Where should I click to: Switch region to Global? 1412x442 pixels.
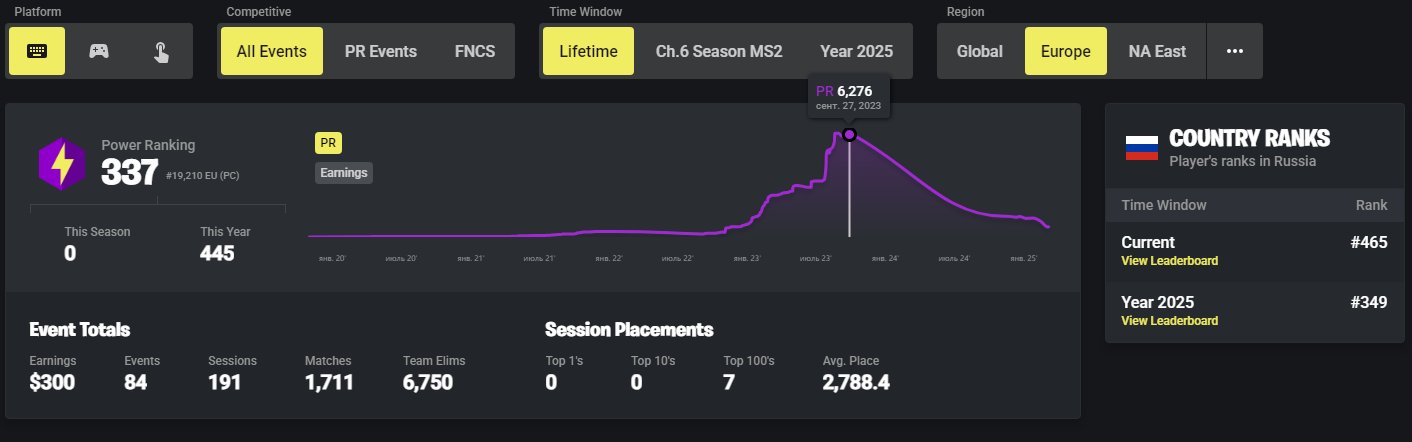[x=980, y=51]
